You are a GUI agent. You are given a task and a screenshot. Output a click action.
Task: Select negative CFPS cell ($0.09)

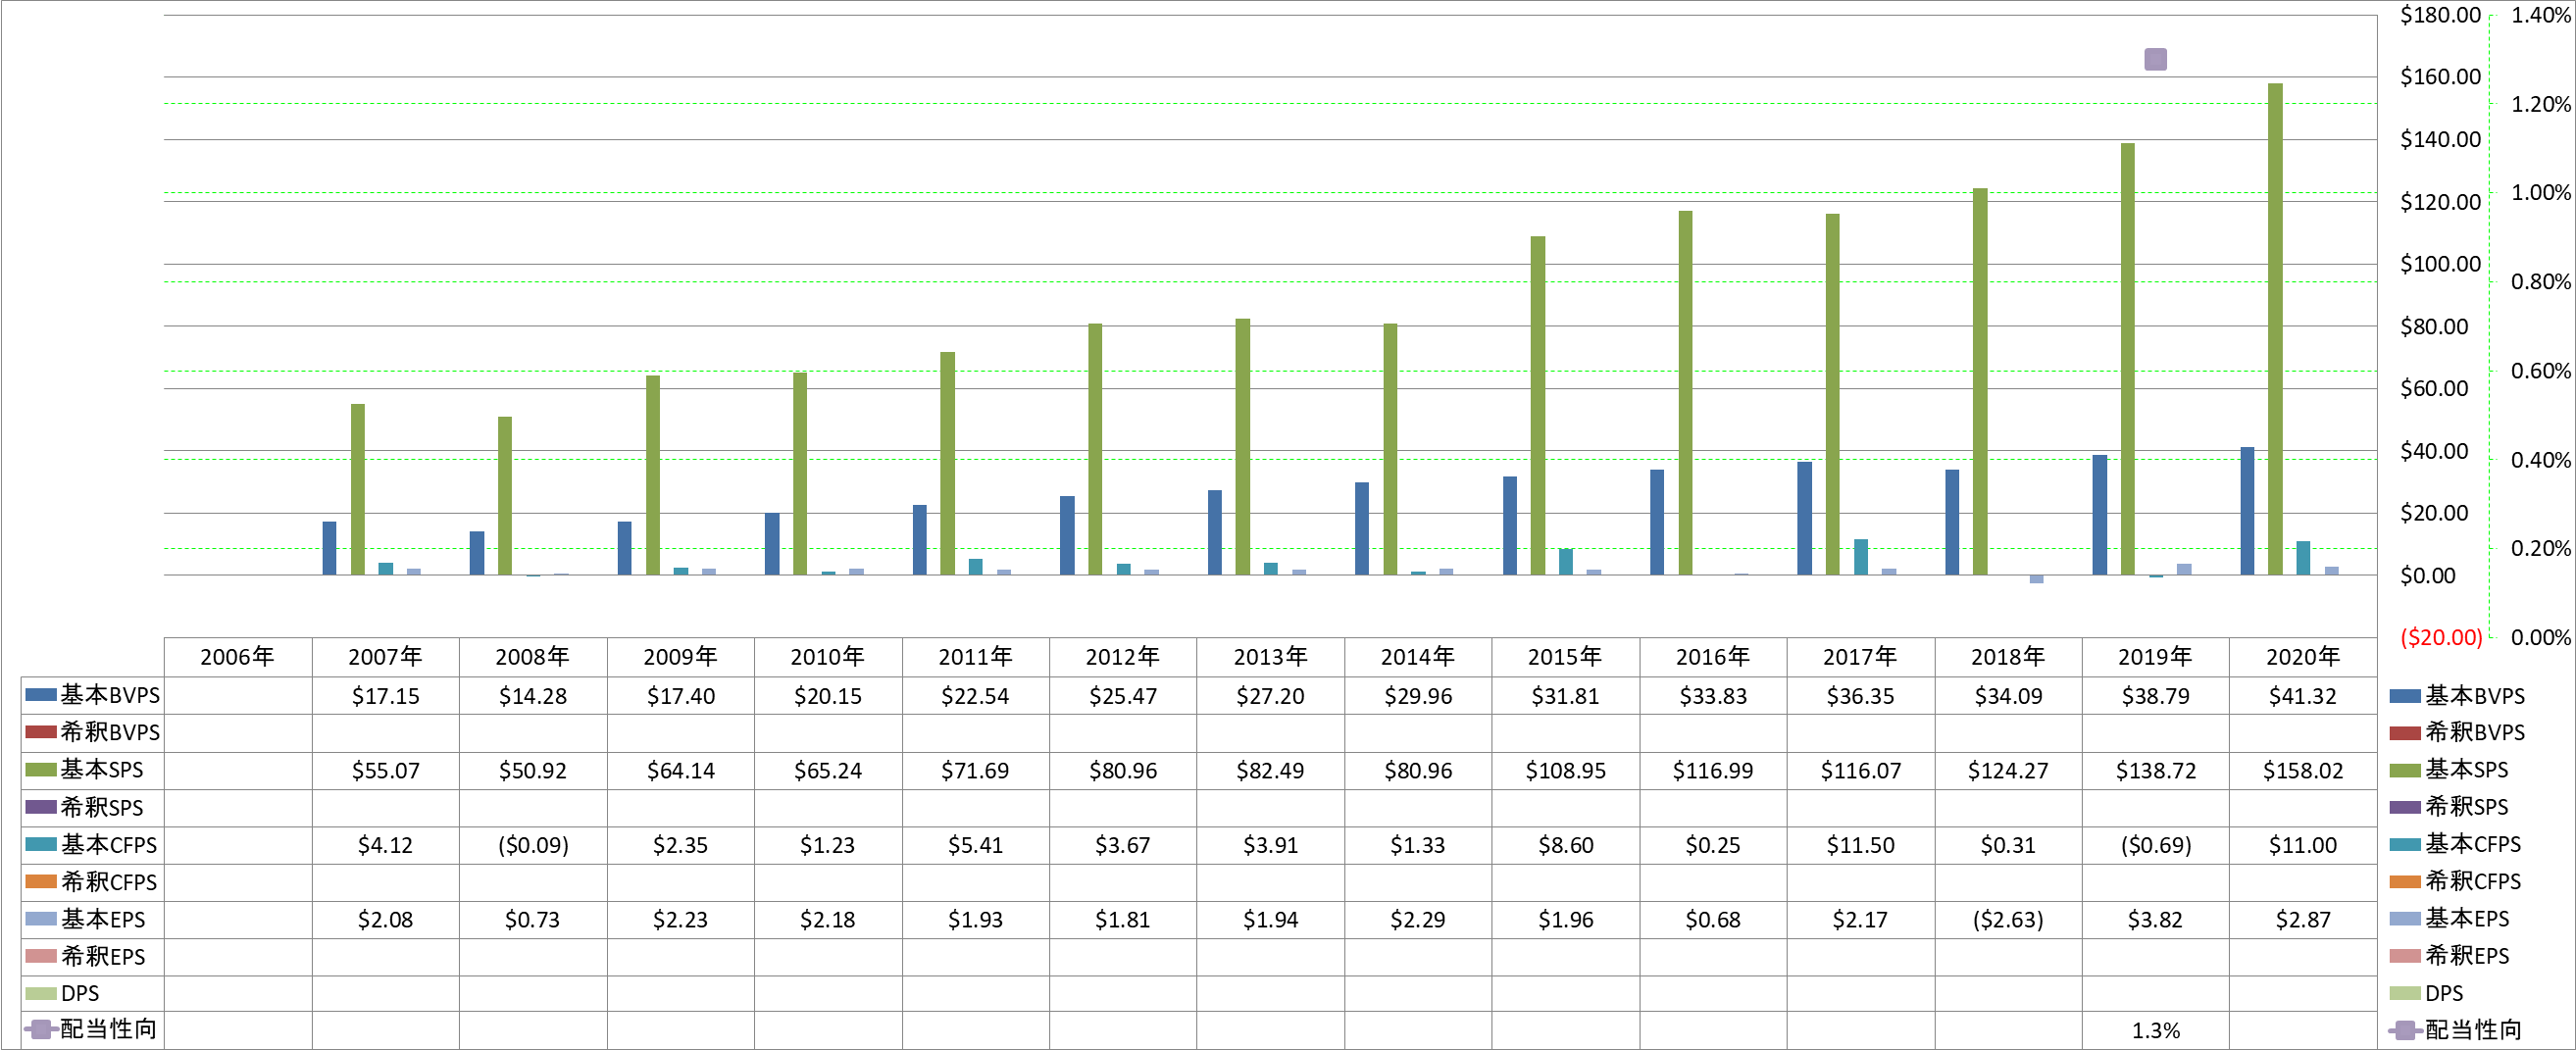[x=532, y=846]
